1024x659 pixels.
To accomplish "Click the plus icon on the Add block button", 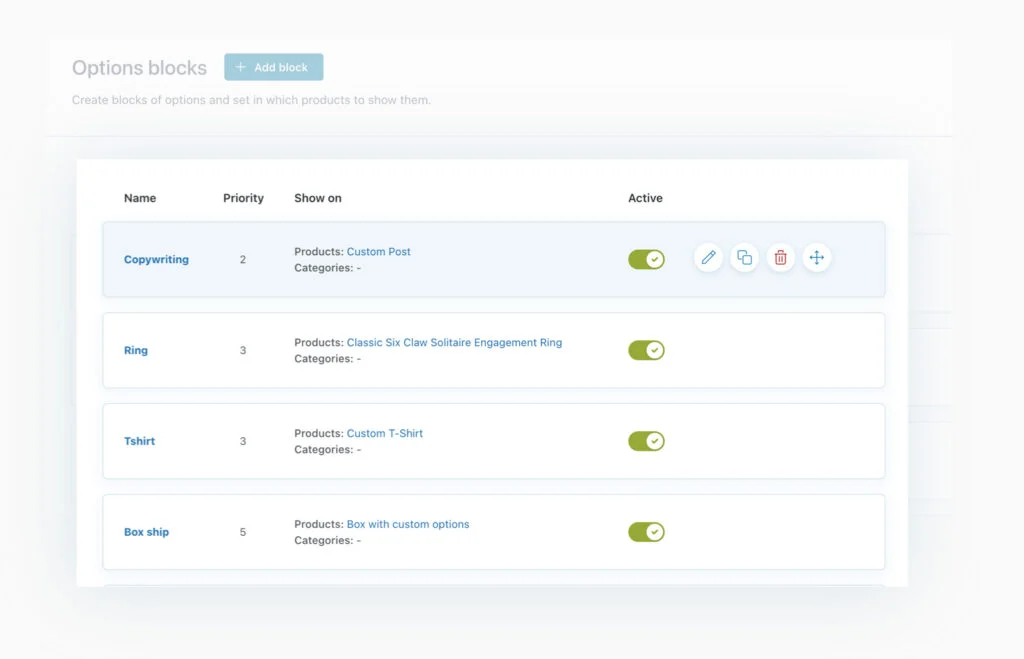I will [x=240, y=67].
